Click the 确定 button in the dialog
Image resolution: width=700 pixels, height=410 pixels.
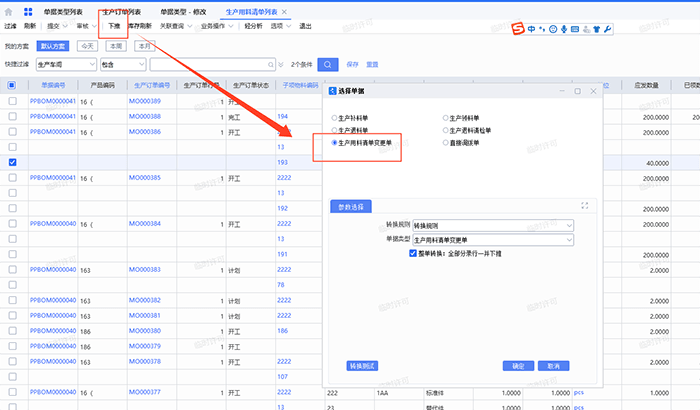coord(517,366)
